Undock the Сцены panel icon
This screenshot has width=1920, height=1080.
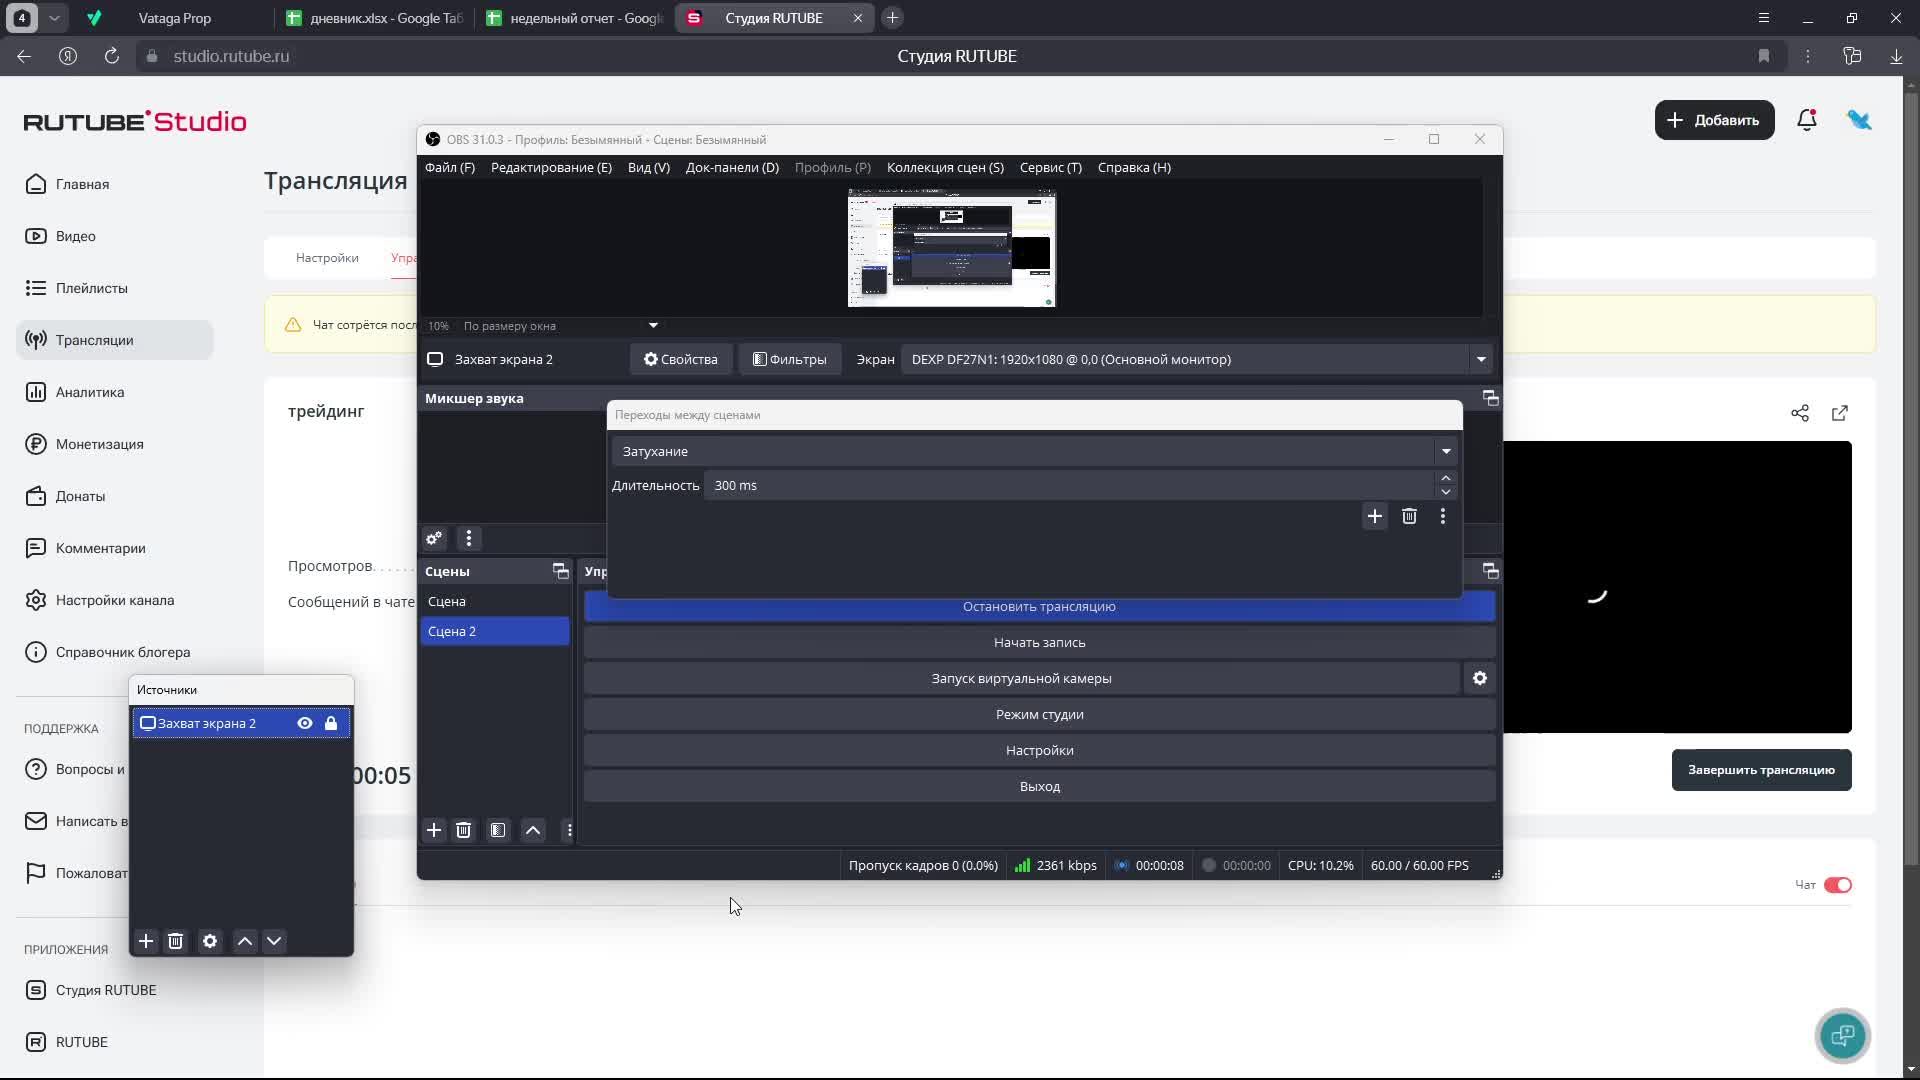click(x=561, y=571)
